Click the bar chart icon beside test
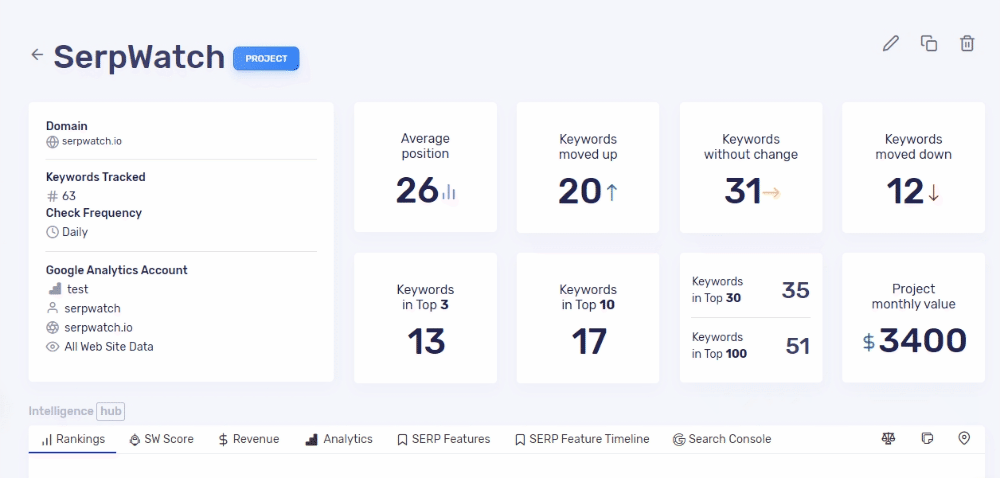Viewport: 1000px width, 478px height. coord(54,289)
